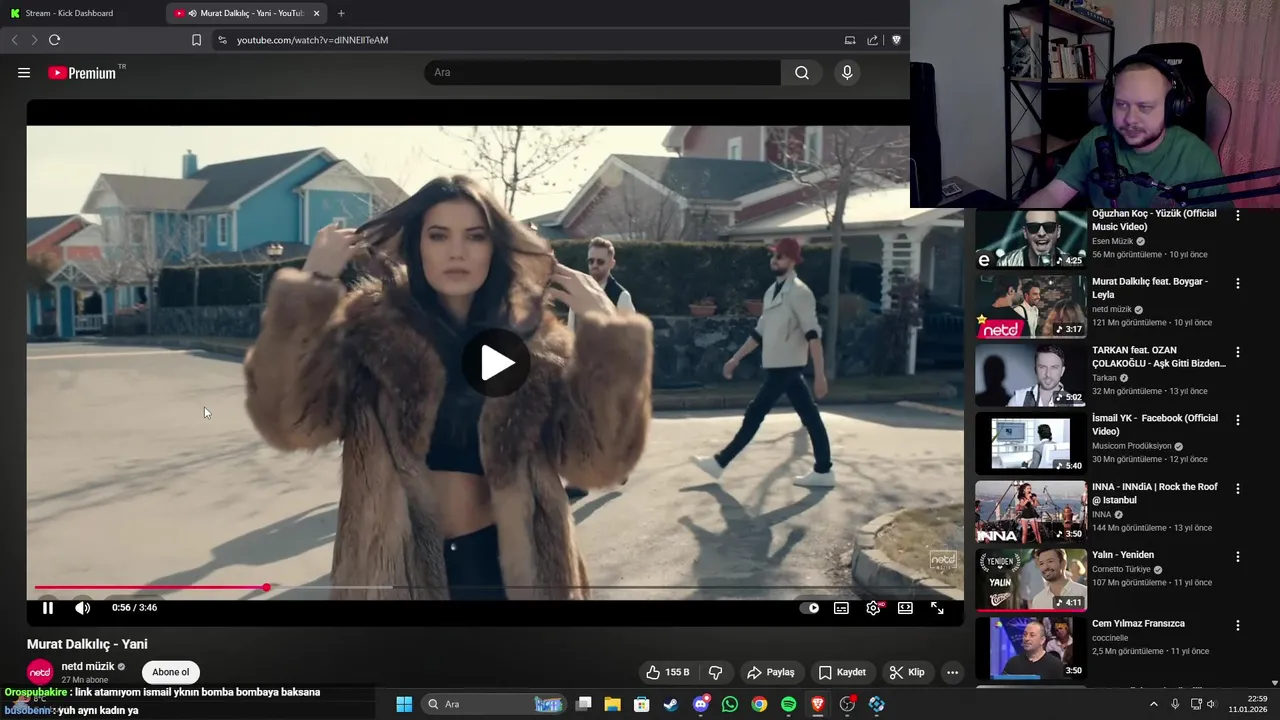The width and height of the screenshot is (1280, 720).
Task: Enter fullscreen mode in the player
Action: pos(937,607)
